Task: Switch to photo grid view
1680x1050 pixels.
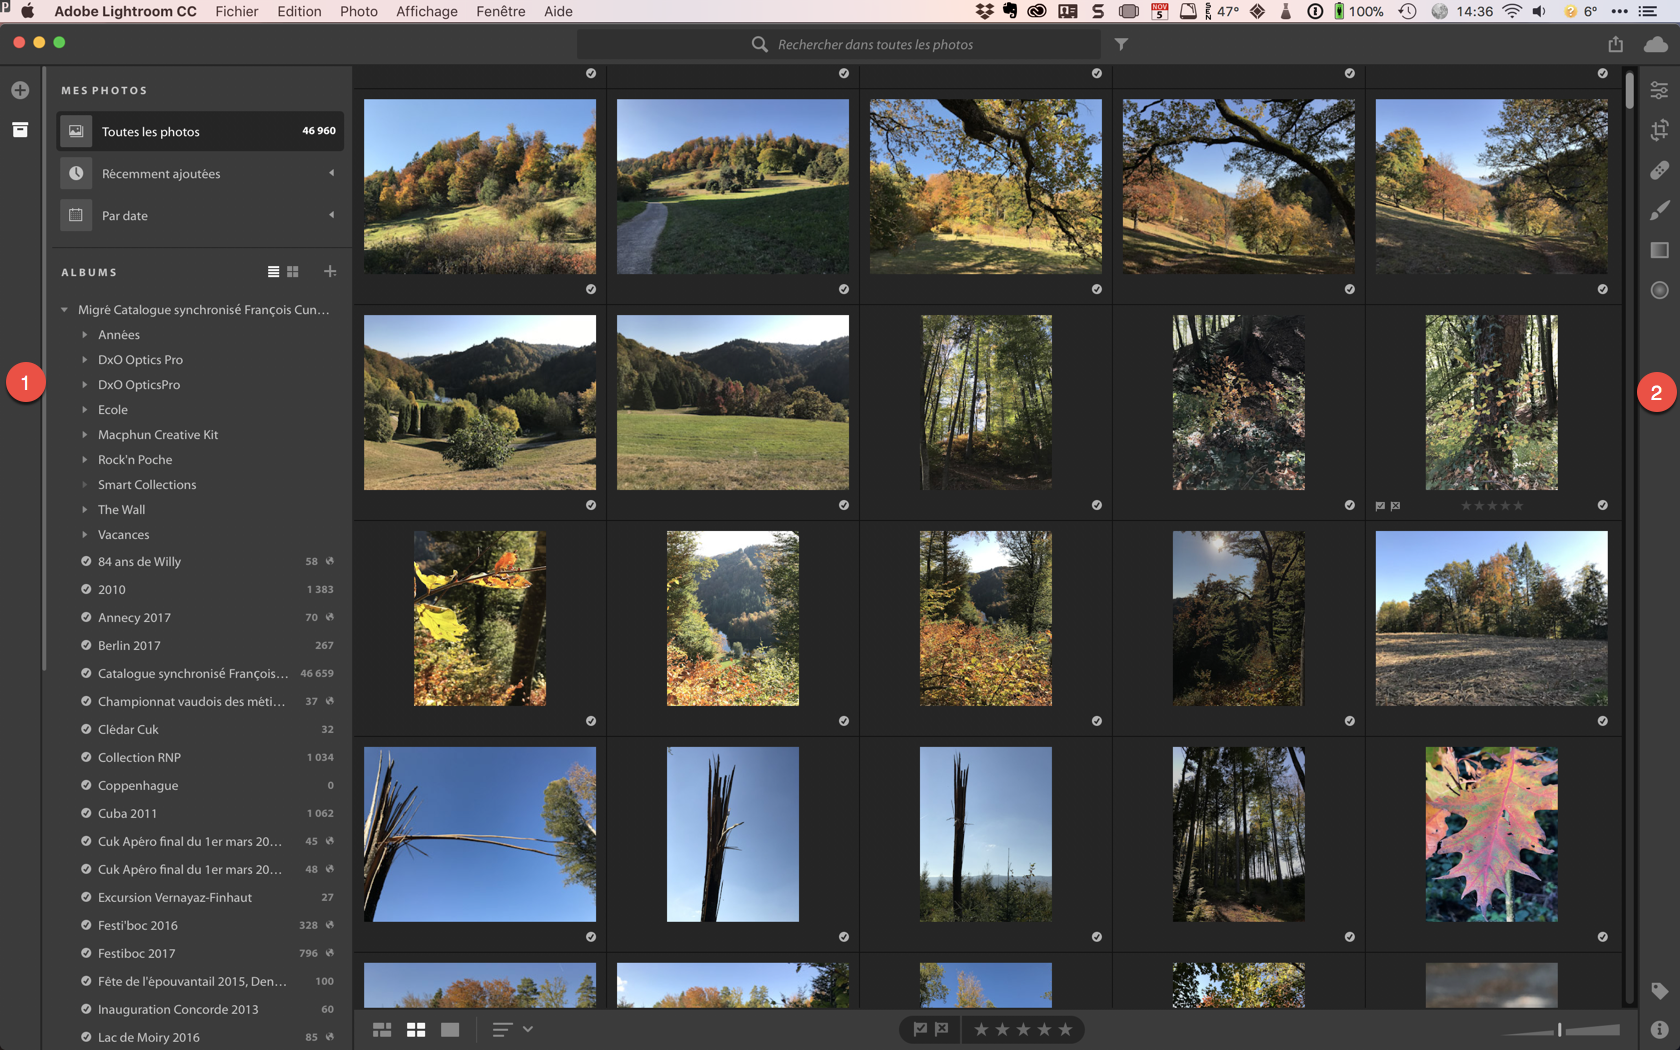Action: pyautogui.click(x=382, y=1029)
